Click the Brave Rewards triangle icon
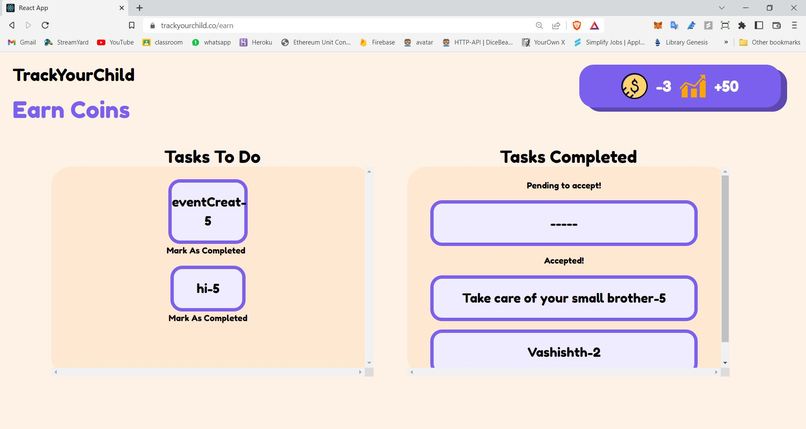Viewport: 806px width, 429px height. pyautogui.click(x=594, y=25)
